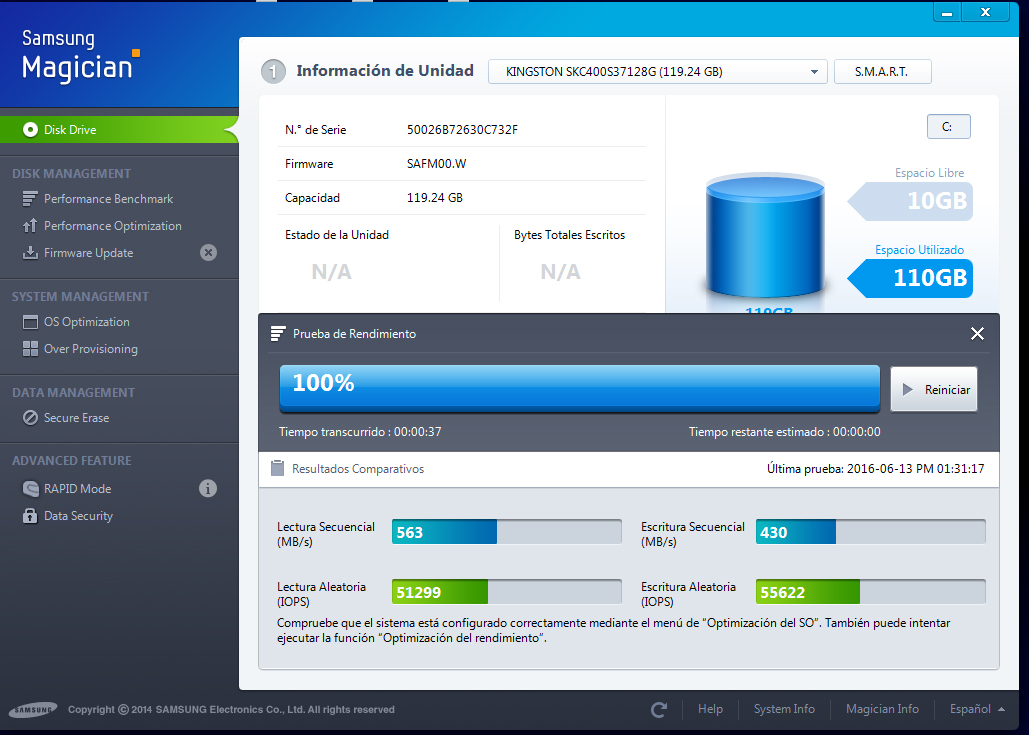Click the Over Provisioning grid icon

pyautogui.click(x=30, y=349)
